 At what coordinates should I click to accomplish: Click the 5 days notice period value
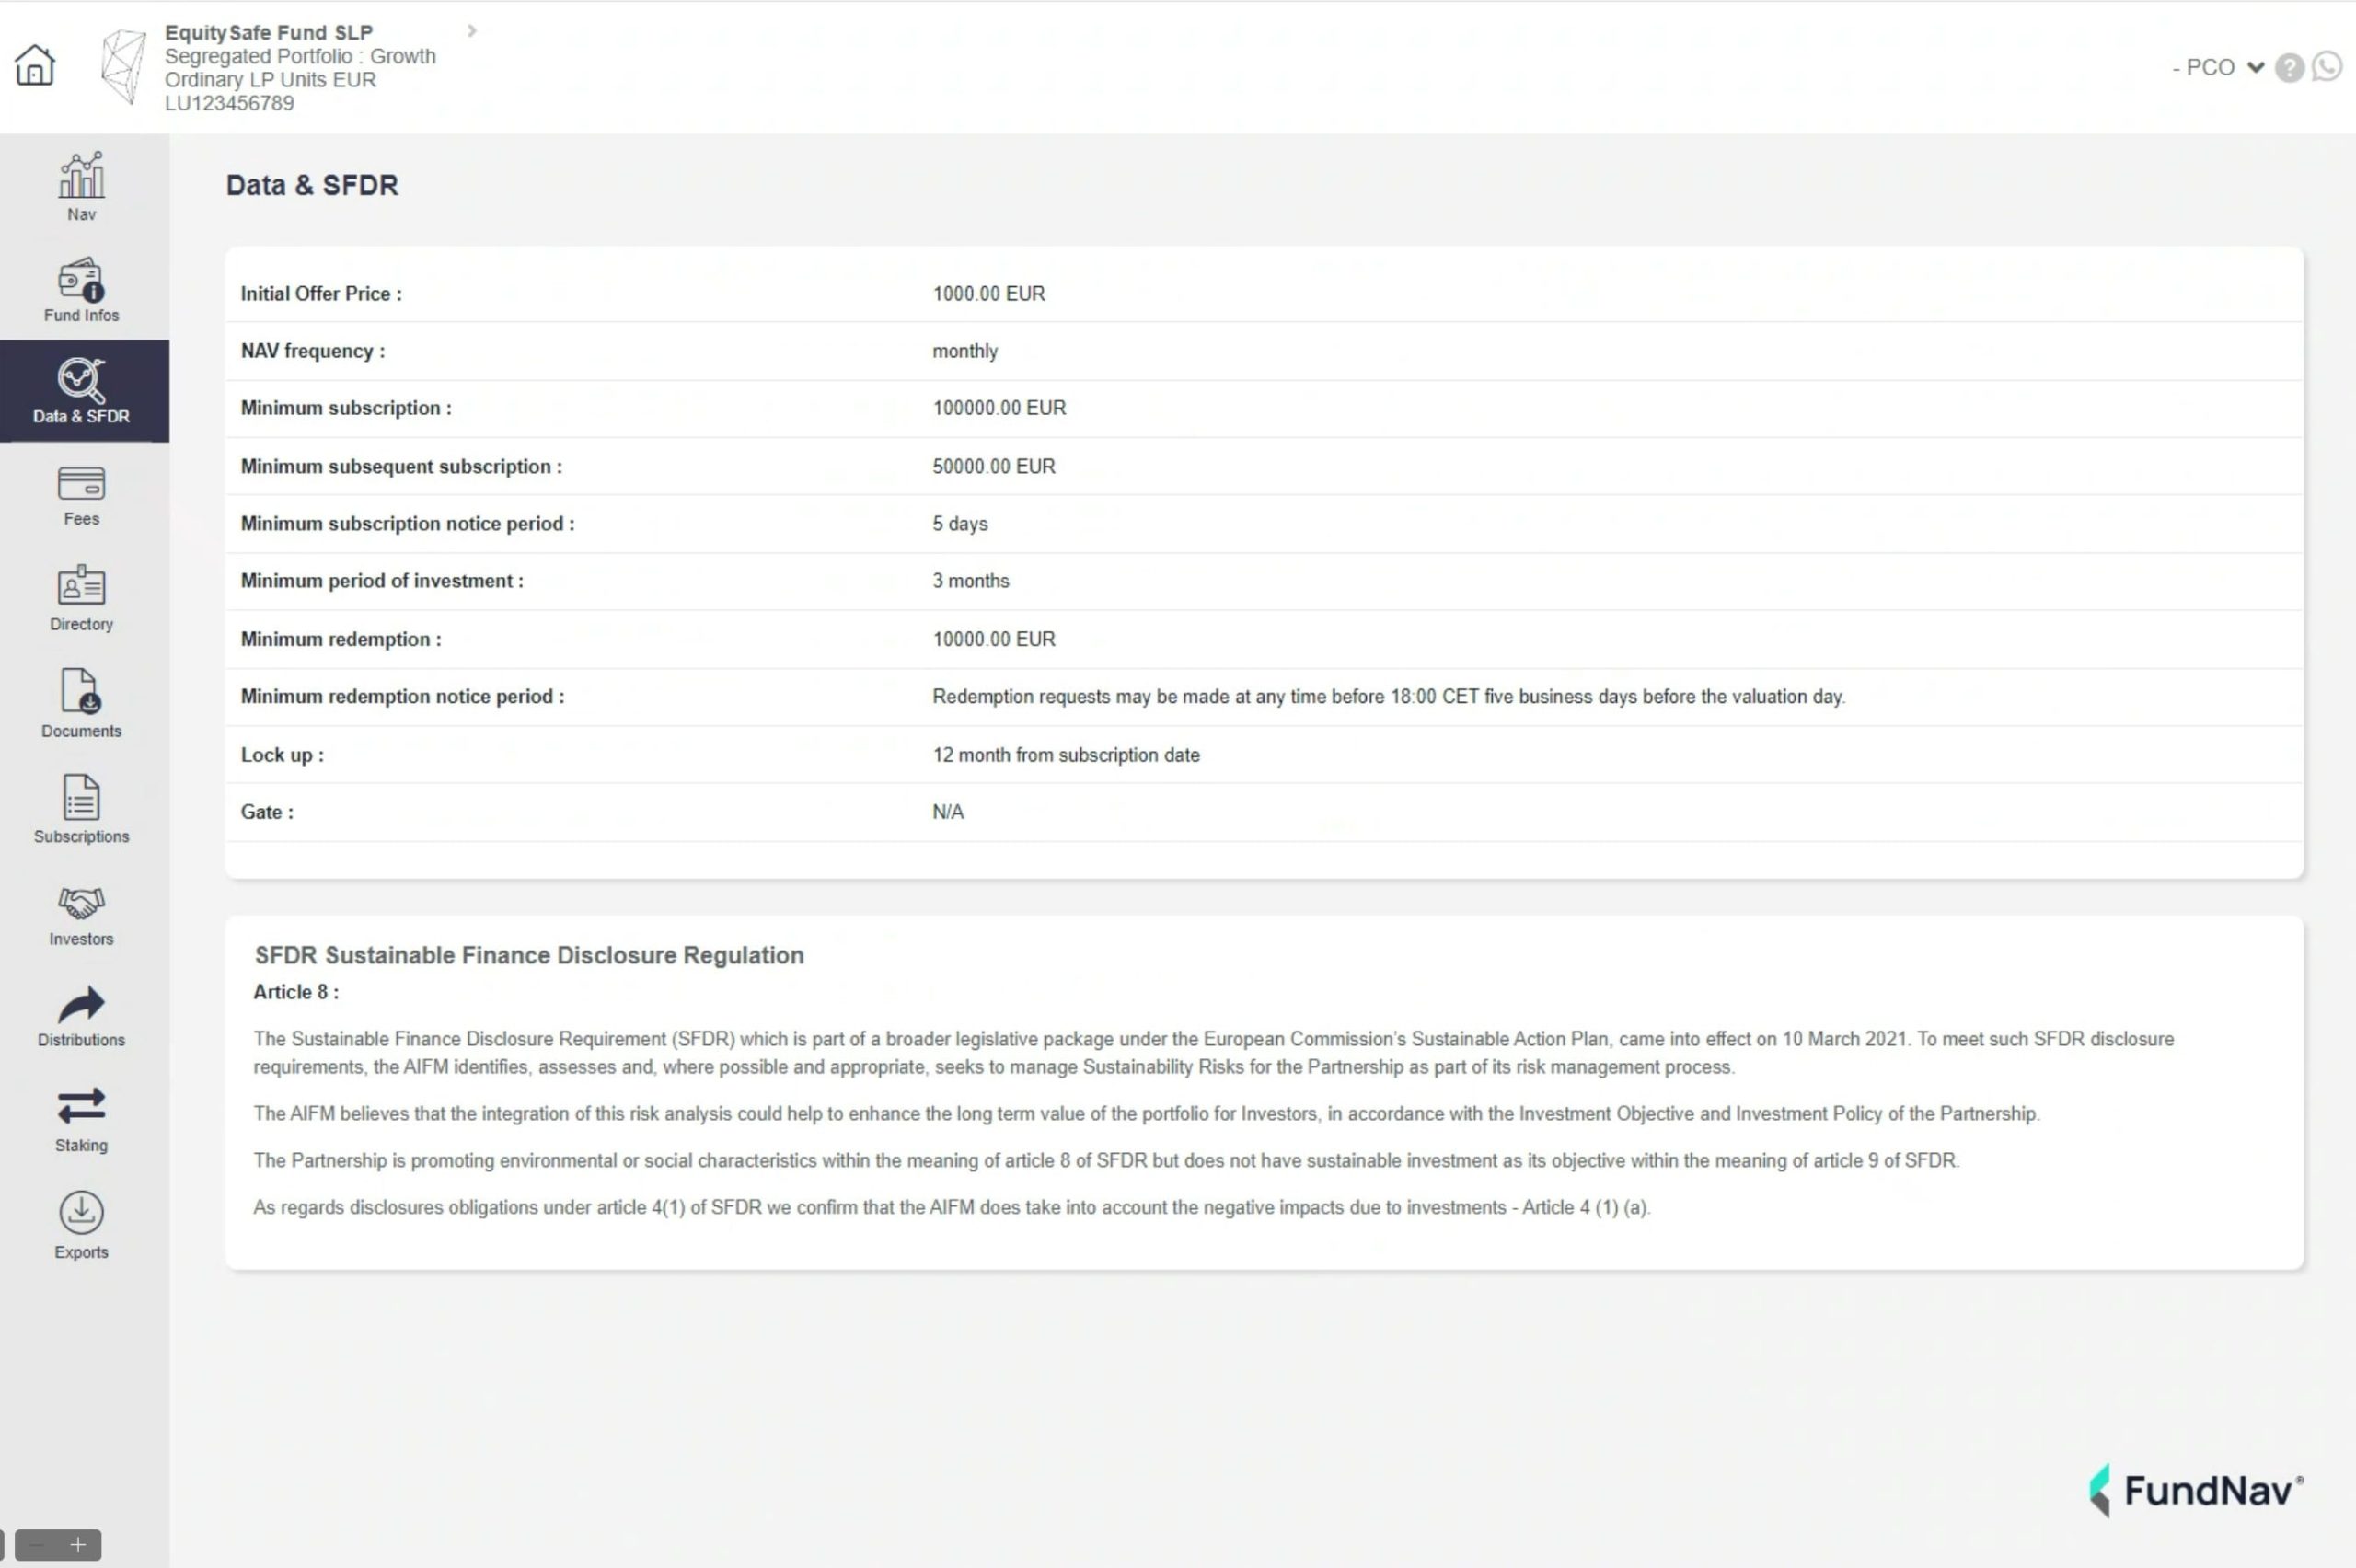pos(960,523)
